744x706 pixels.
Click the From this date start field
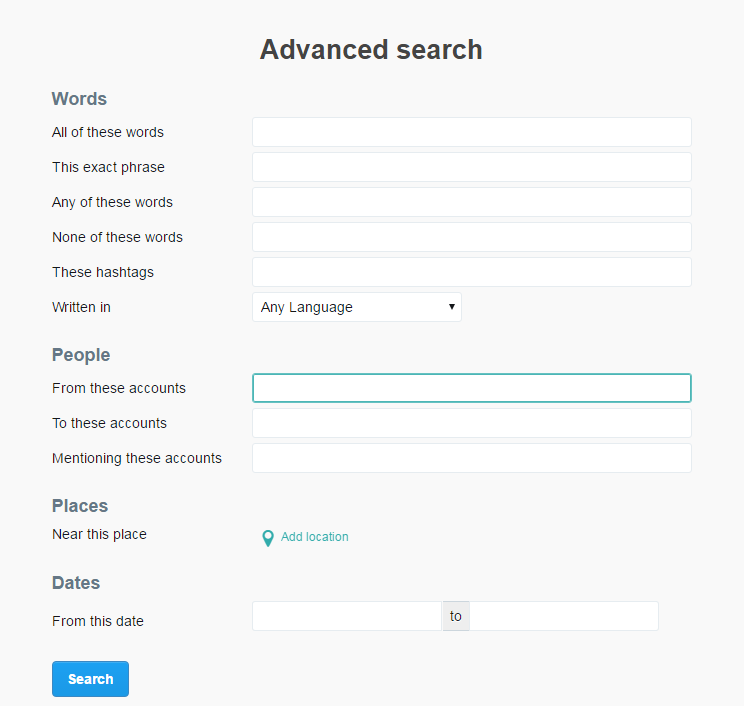point(347,616)
